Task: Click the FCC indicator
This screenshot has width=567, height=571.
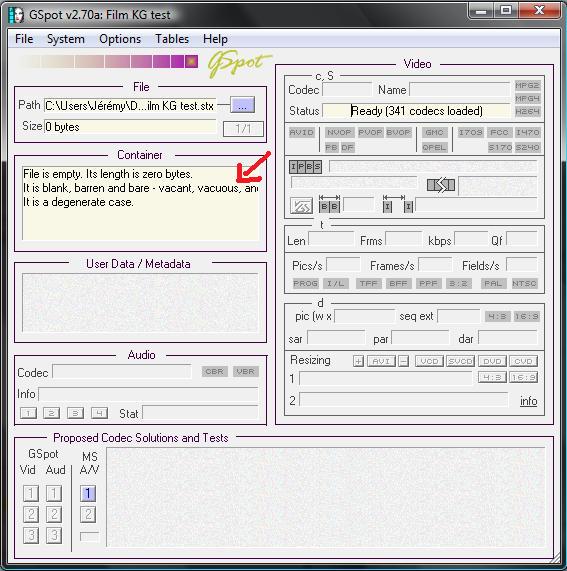Action: click(x=499, y=132)
